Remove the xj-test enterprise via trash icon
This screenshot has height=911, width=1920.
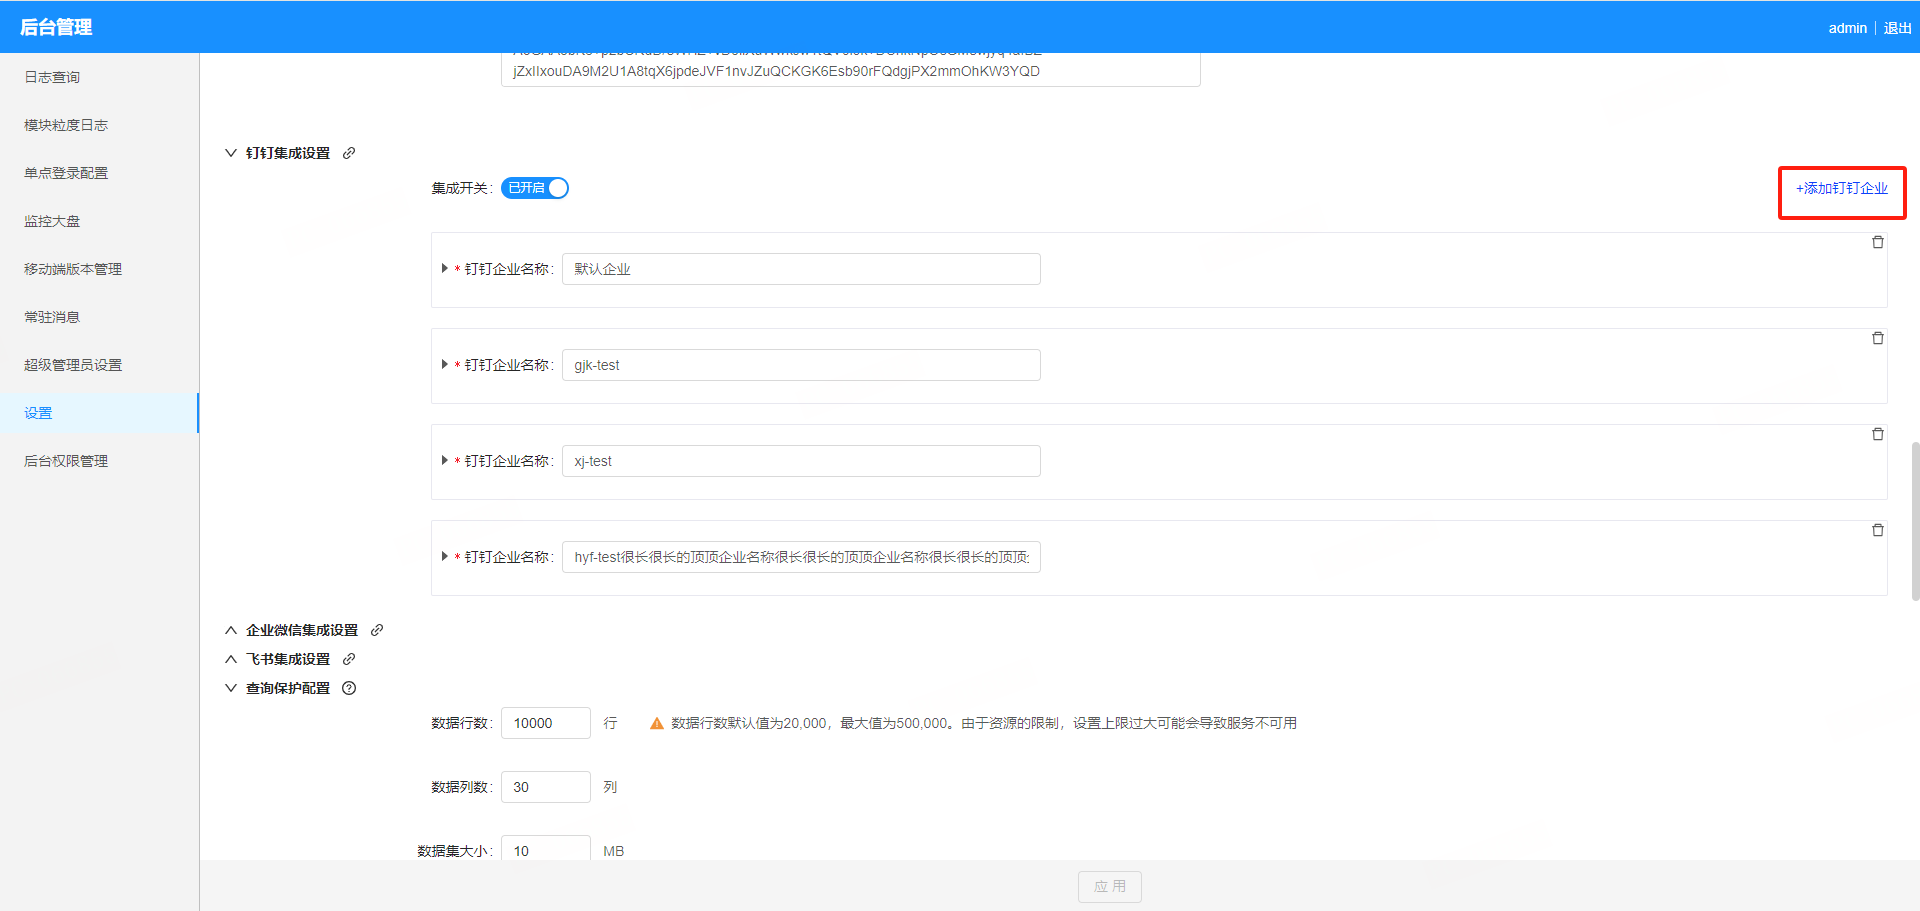click(x=1877, y=434)
